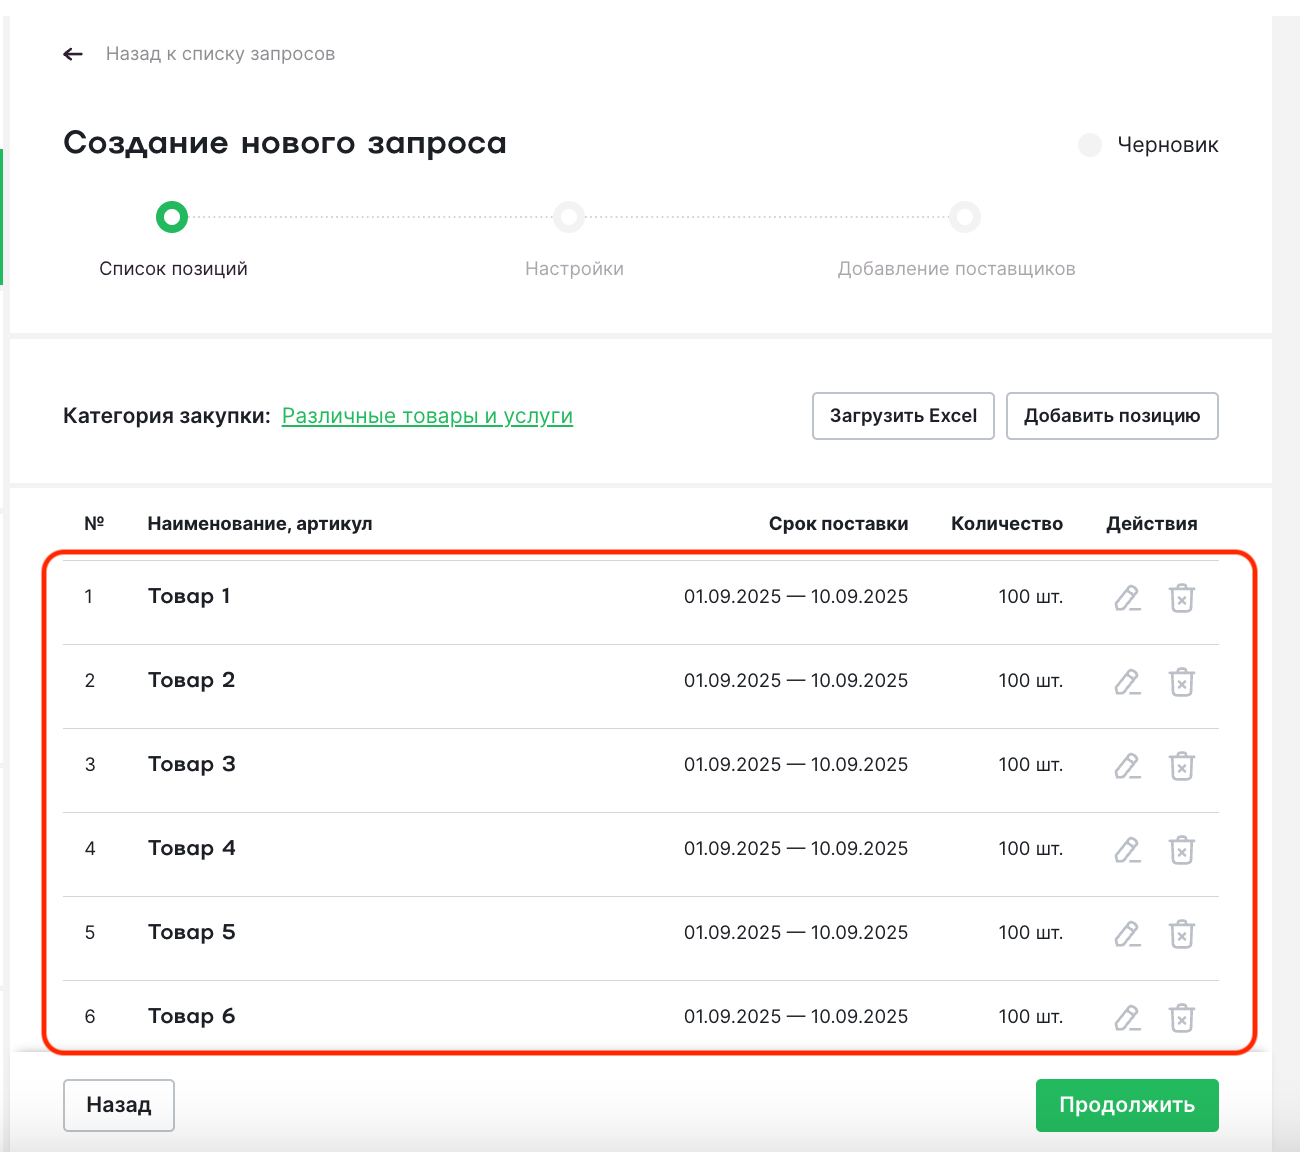
Task: Delete Товар 2 with the trash icon
Action: (1182, 682)
